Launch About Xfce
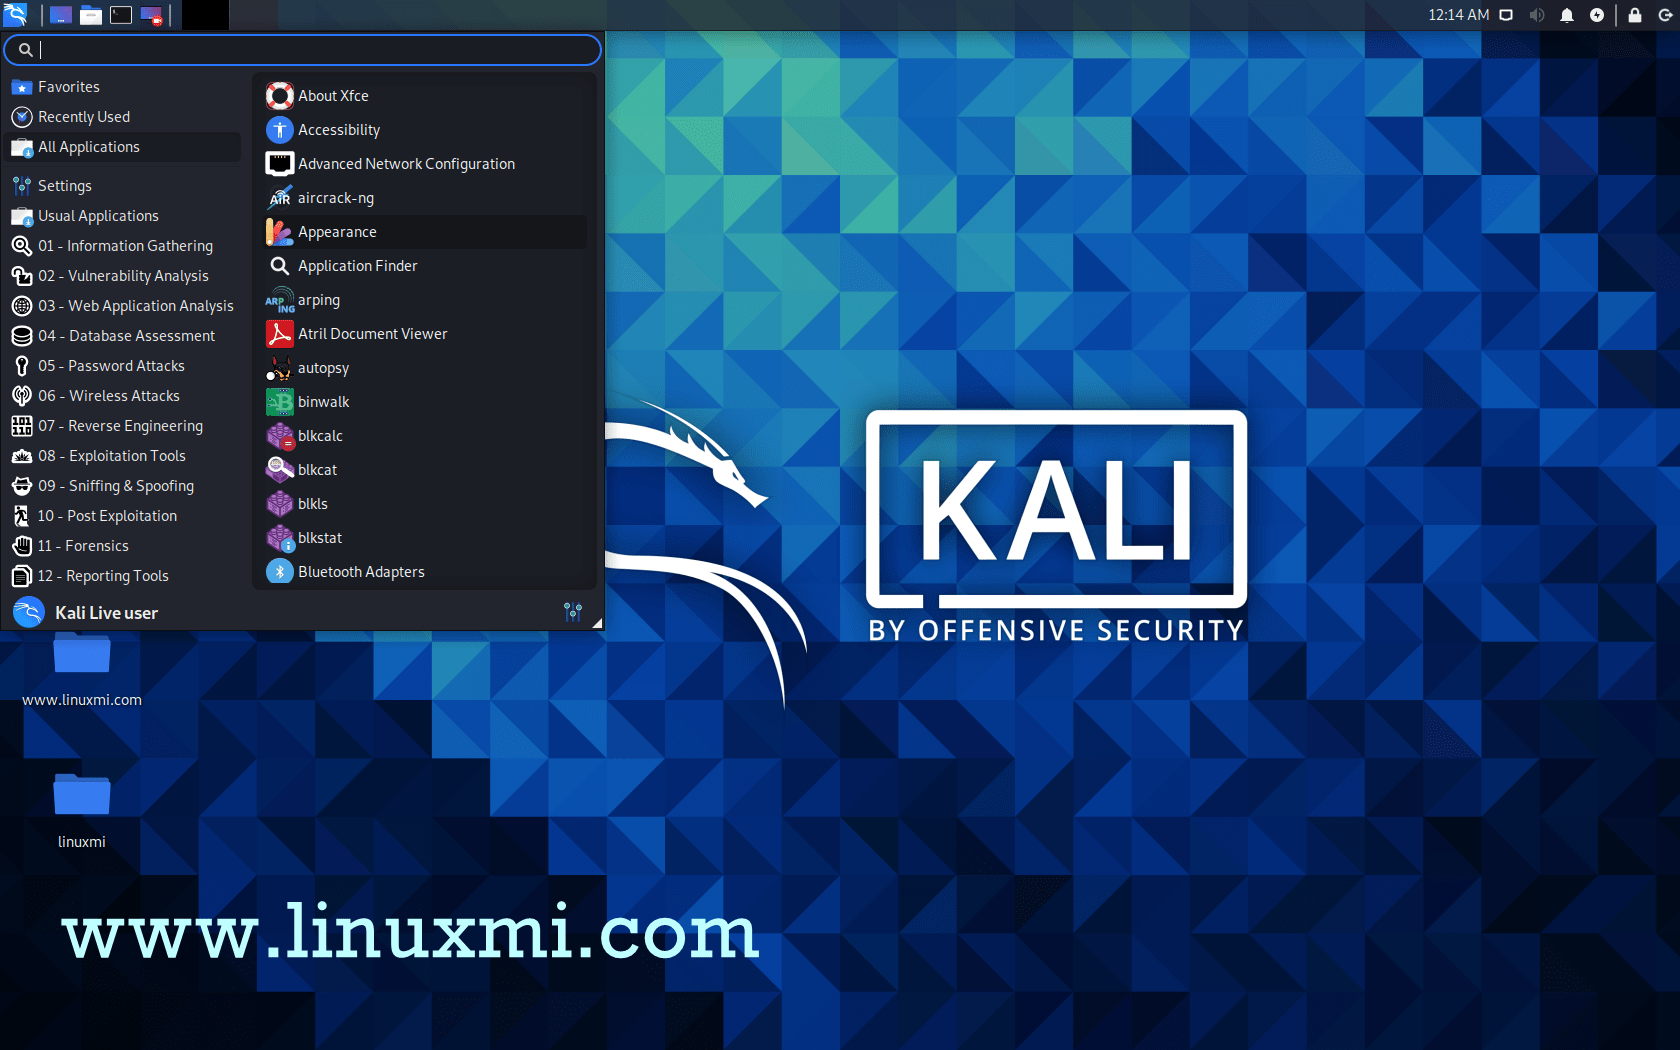 (424, 96)
